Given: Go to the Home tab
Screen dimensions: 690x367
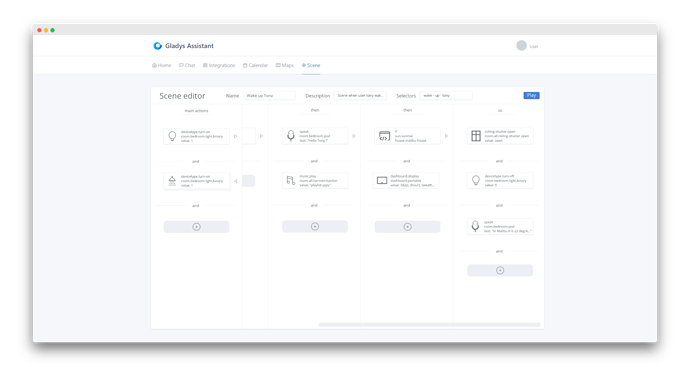Looking at the screenshot, I should tap(161, 65).
